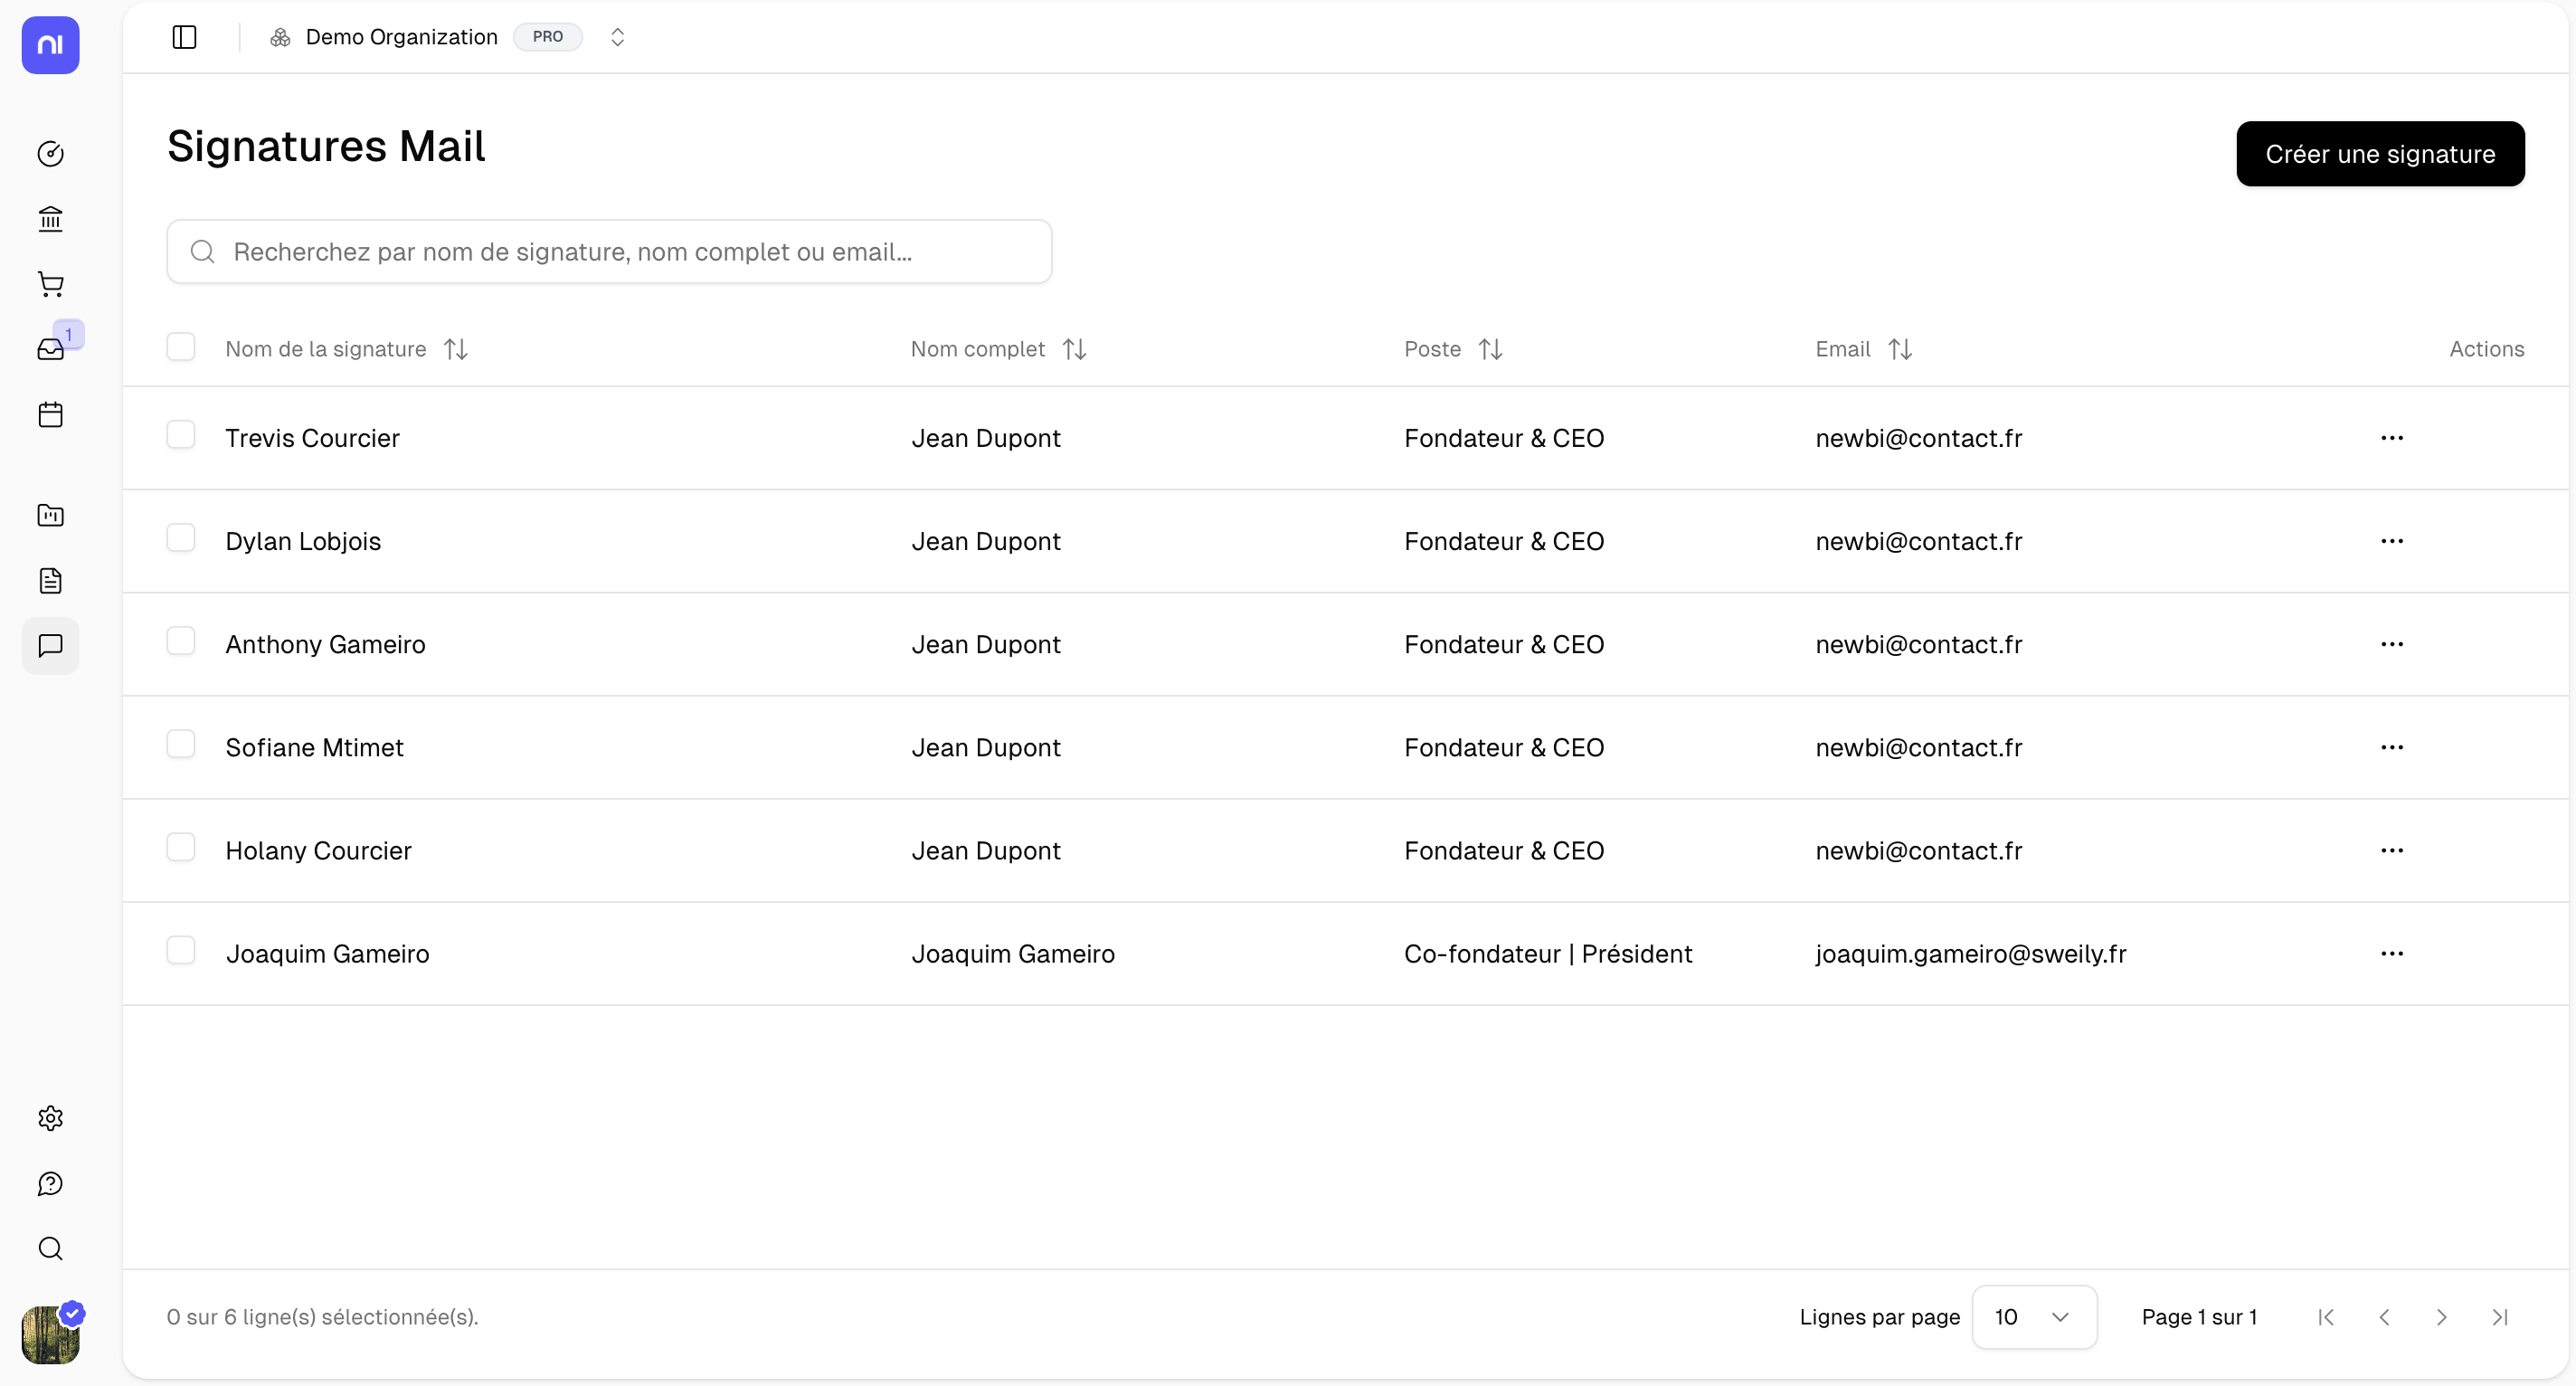Expand the Demo Organization switcher
This screenshot has width=2576, height=1386.
pyautogui.click(x=617, y=37)
